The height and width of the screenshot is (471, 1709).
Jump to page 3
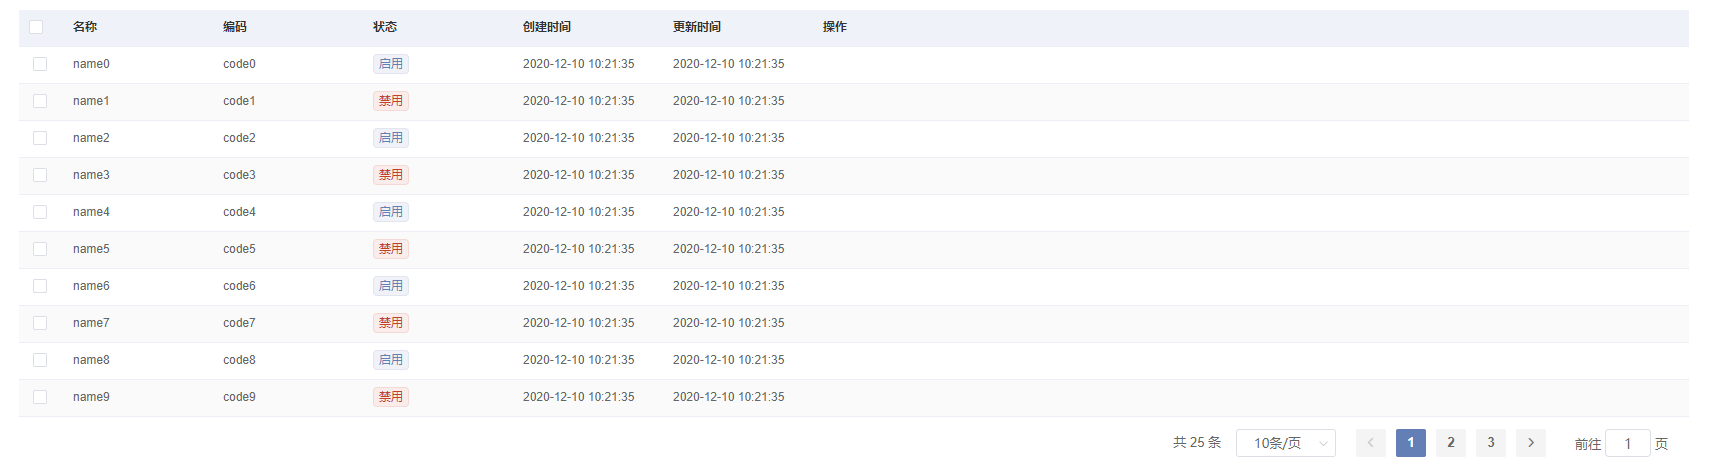pyautogui.click(x=1490, y=443)
